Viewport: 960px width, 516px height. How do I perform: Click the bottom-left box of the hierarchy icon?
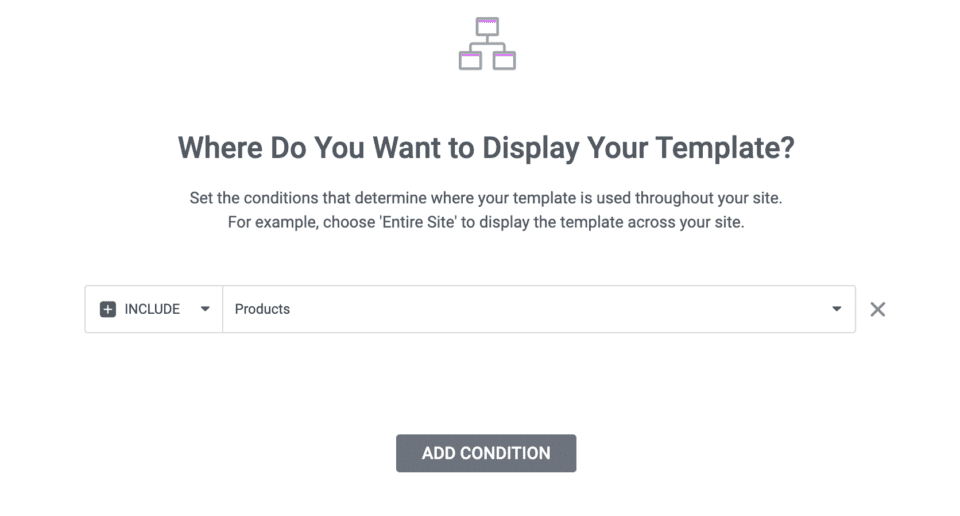(470, 60)
